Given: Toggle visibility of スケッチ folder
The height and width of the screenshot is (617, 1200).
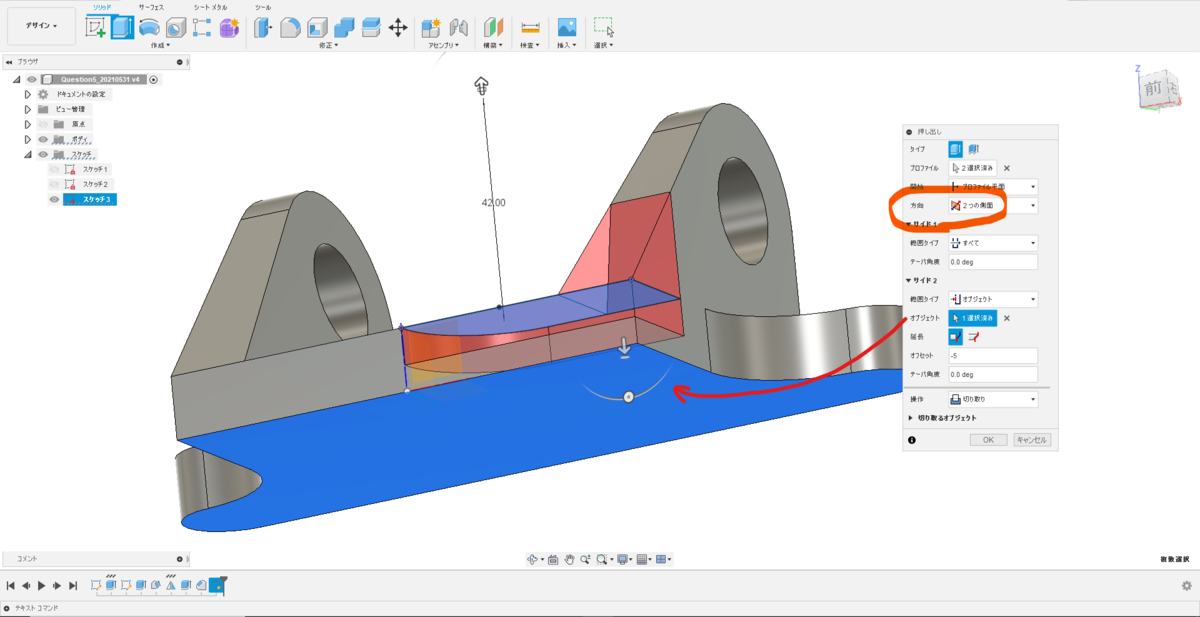Looking at the screenshot, I should pyautogui.click(x=44, y=154).
